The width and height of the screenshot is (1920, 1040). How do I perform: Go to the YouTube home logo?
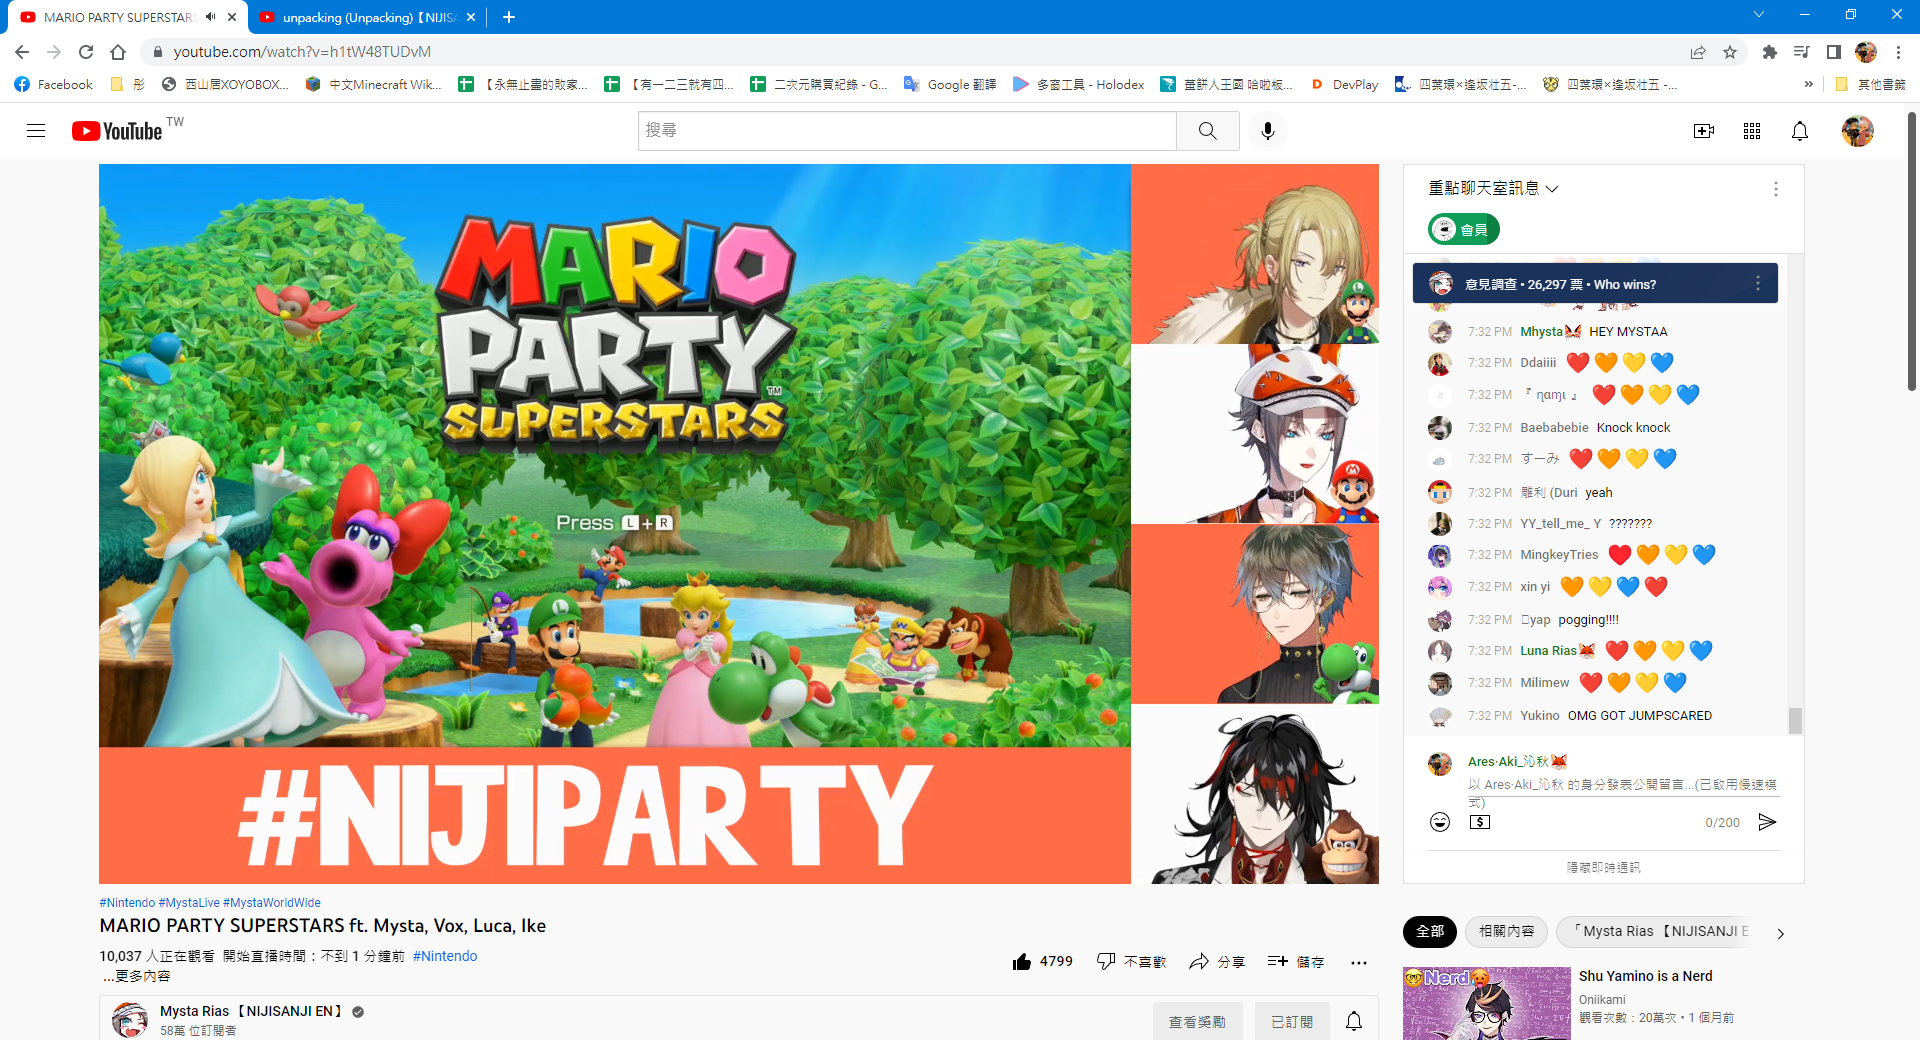click(x=116, y=131)
